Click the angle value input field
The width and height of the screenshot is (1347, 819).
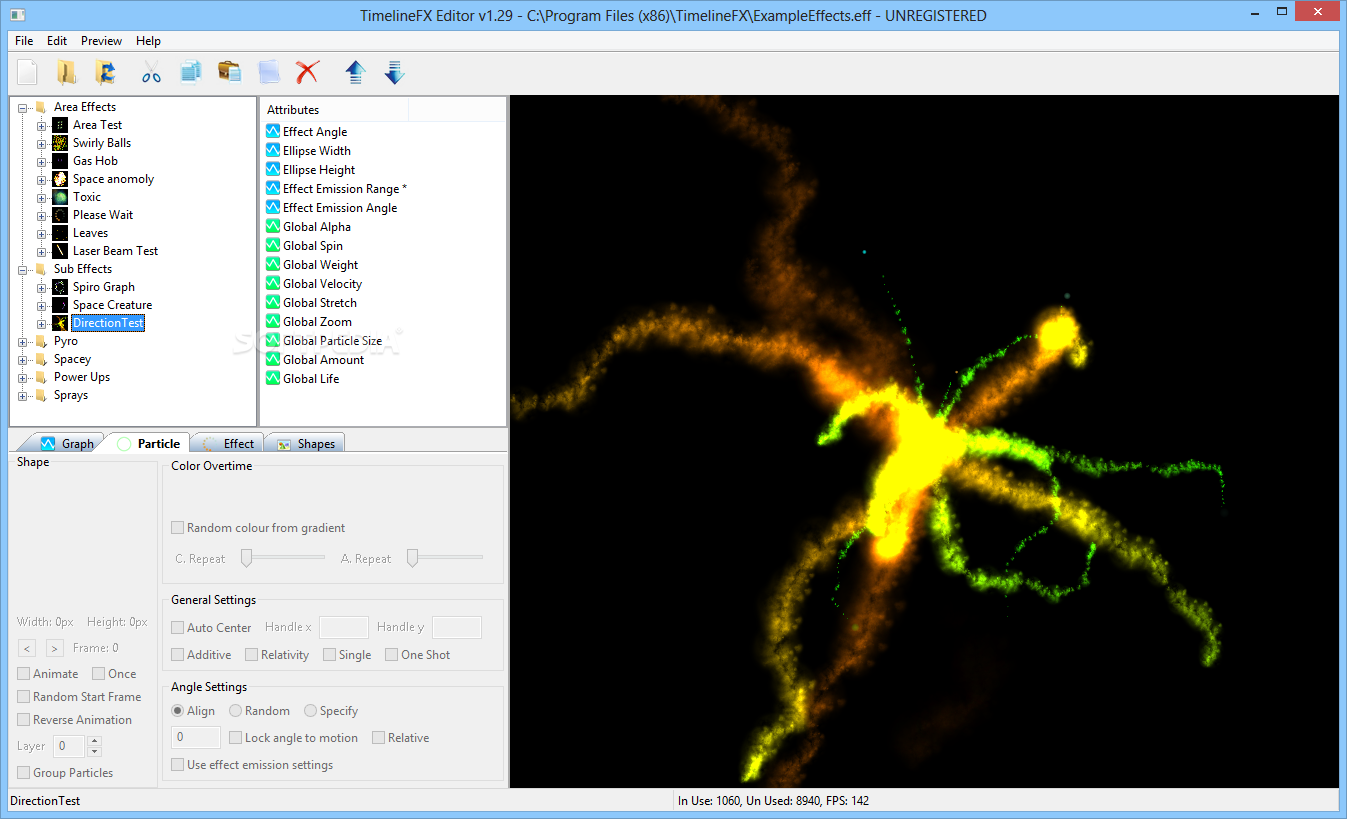(x=196, y=738)
